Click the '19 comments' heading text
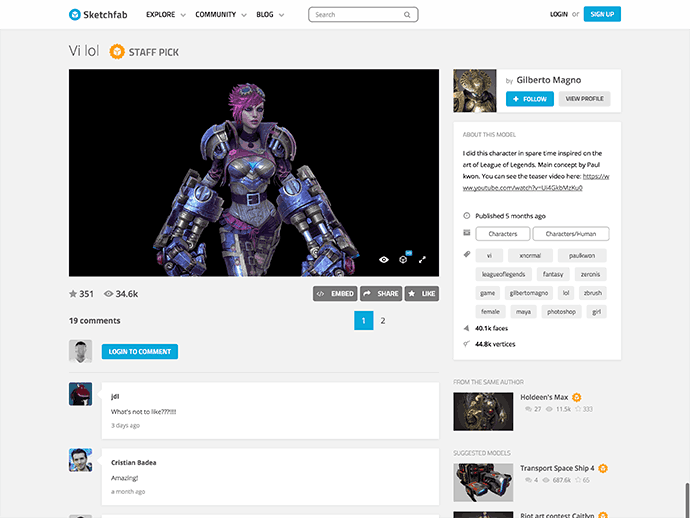This screenshot has width=690, height=518. point(95,321)
